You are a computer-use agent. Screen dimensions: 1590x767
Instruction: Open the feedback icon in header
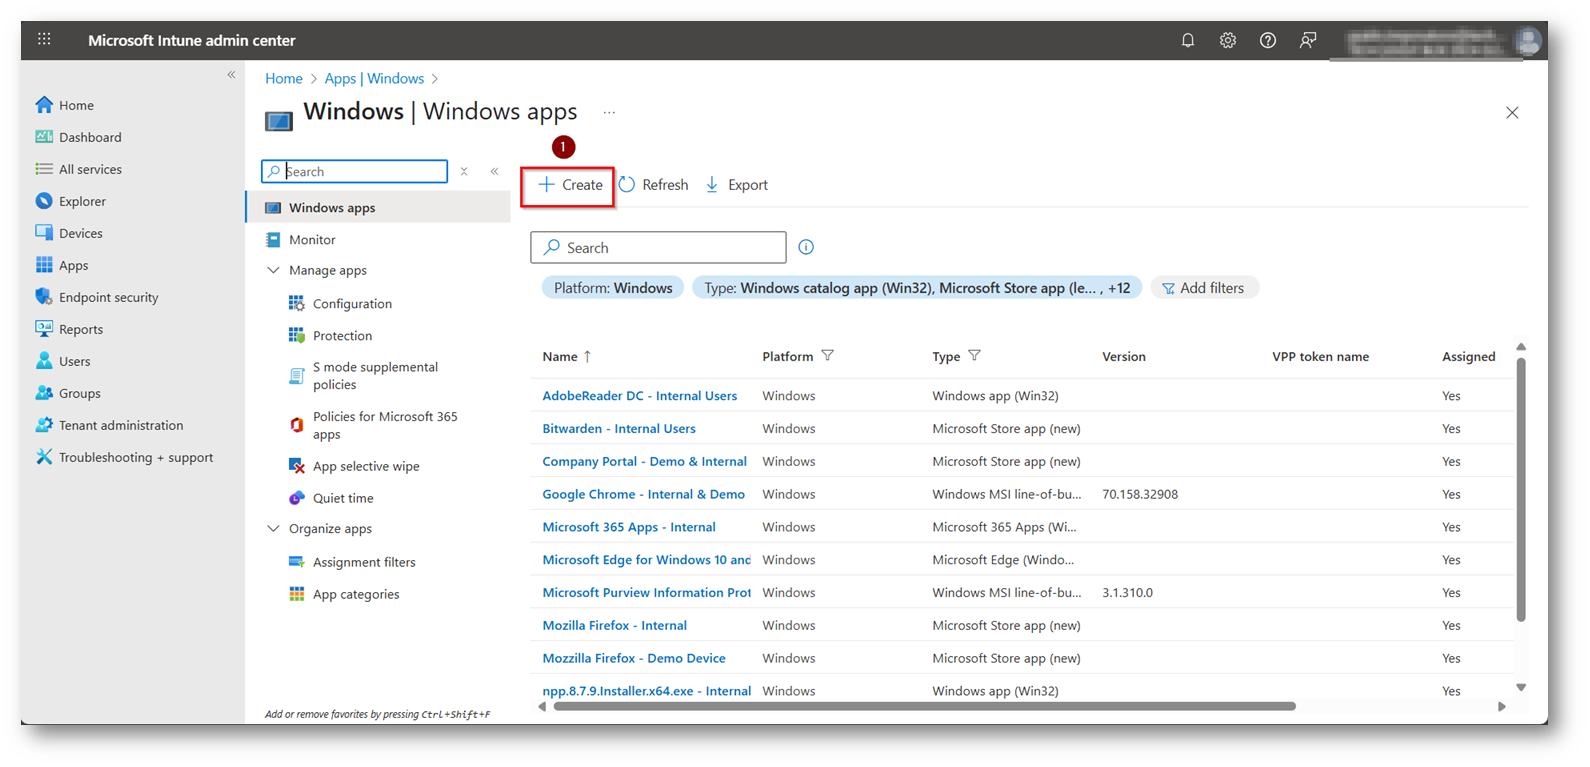tap(1307, 41)
